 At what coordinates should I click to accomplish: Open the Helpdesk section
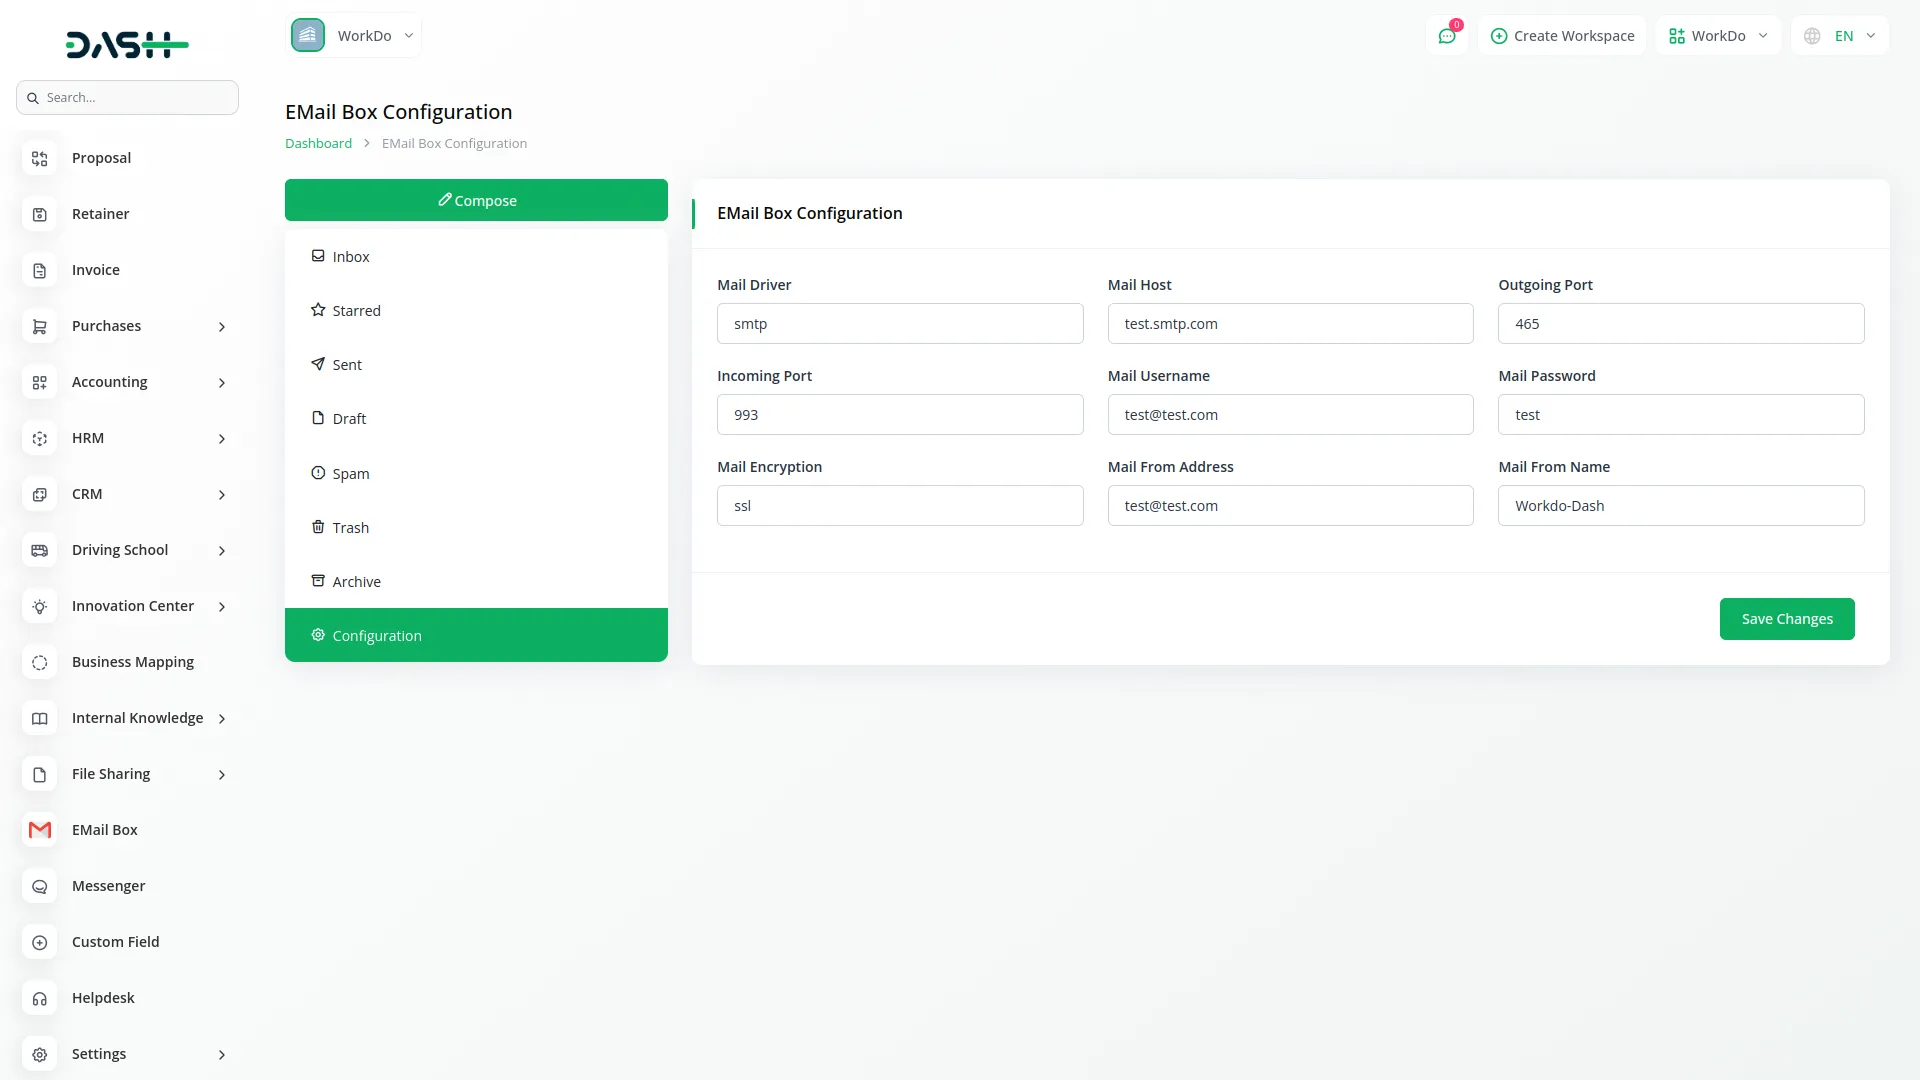click(x=103, y=997)
